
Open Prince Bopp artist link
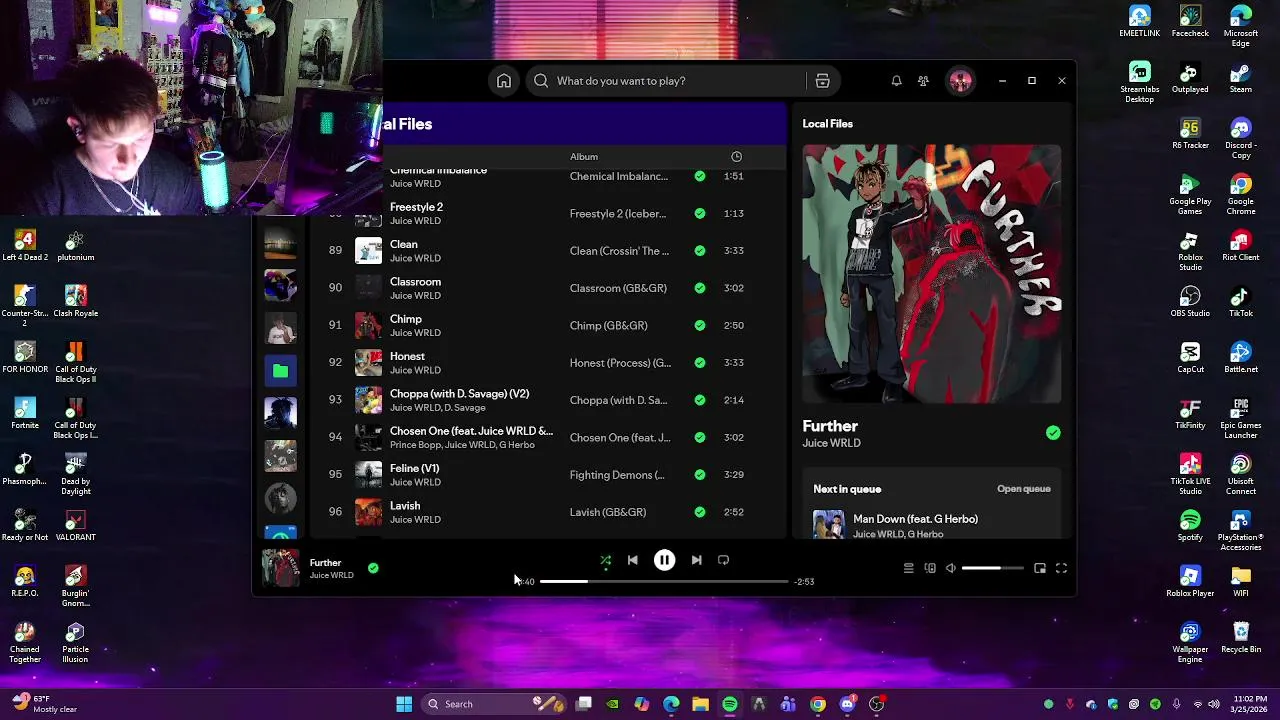tap(415, 445)
